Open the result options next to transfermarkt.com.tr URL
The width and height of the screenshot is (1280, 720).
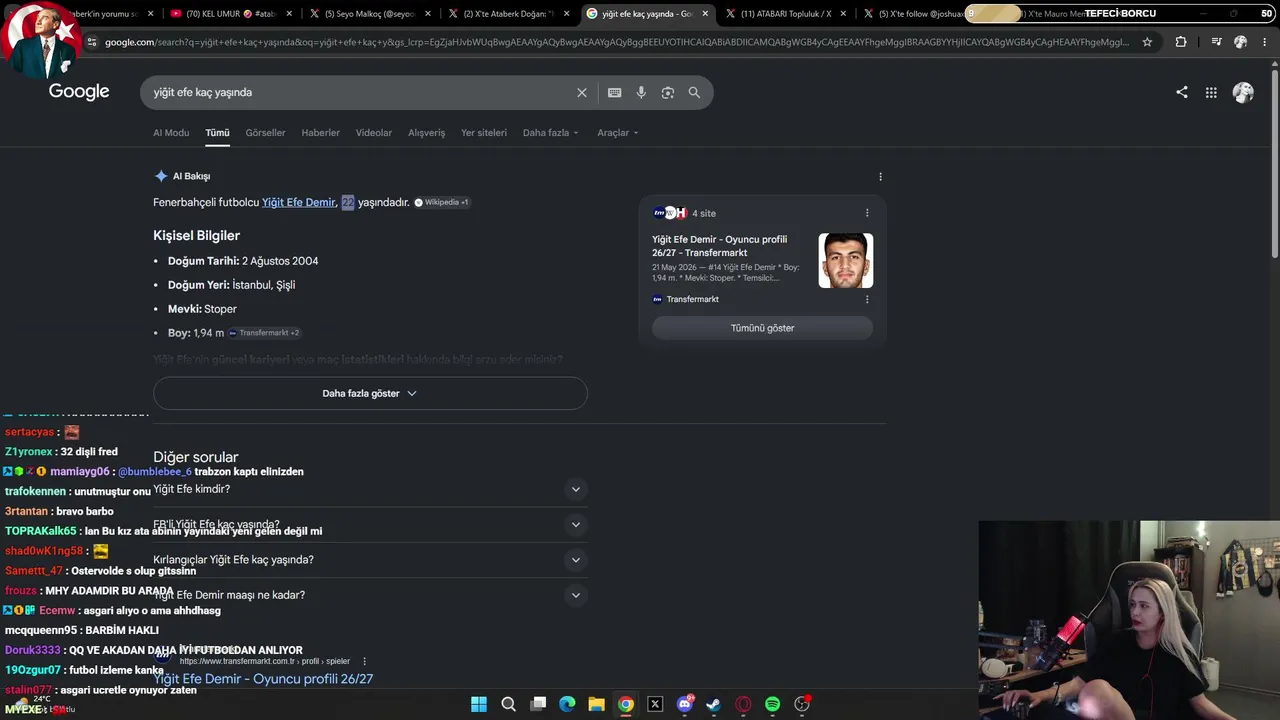364,661
